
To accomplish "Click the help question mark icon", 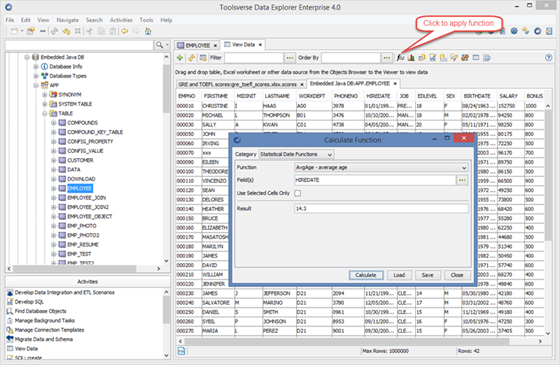I will point(549,58).
